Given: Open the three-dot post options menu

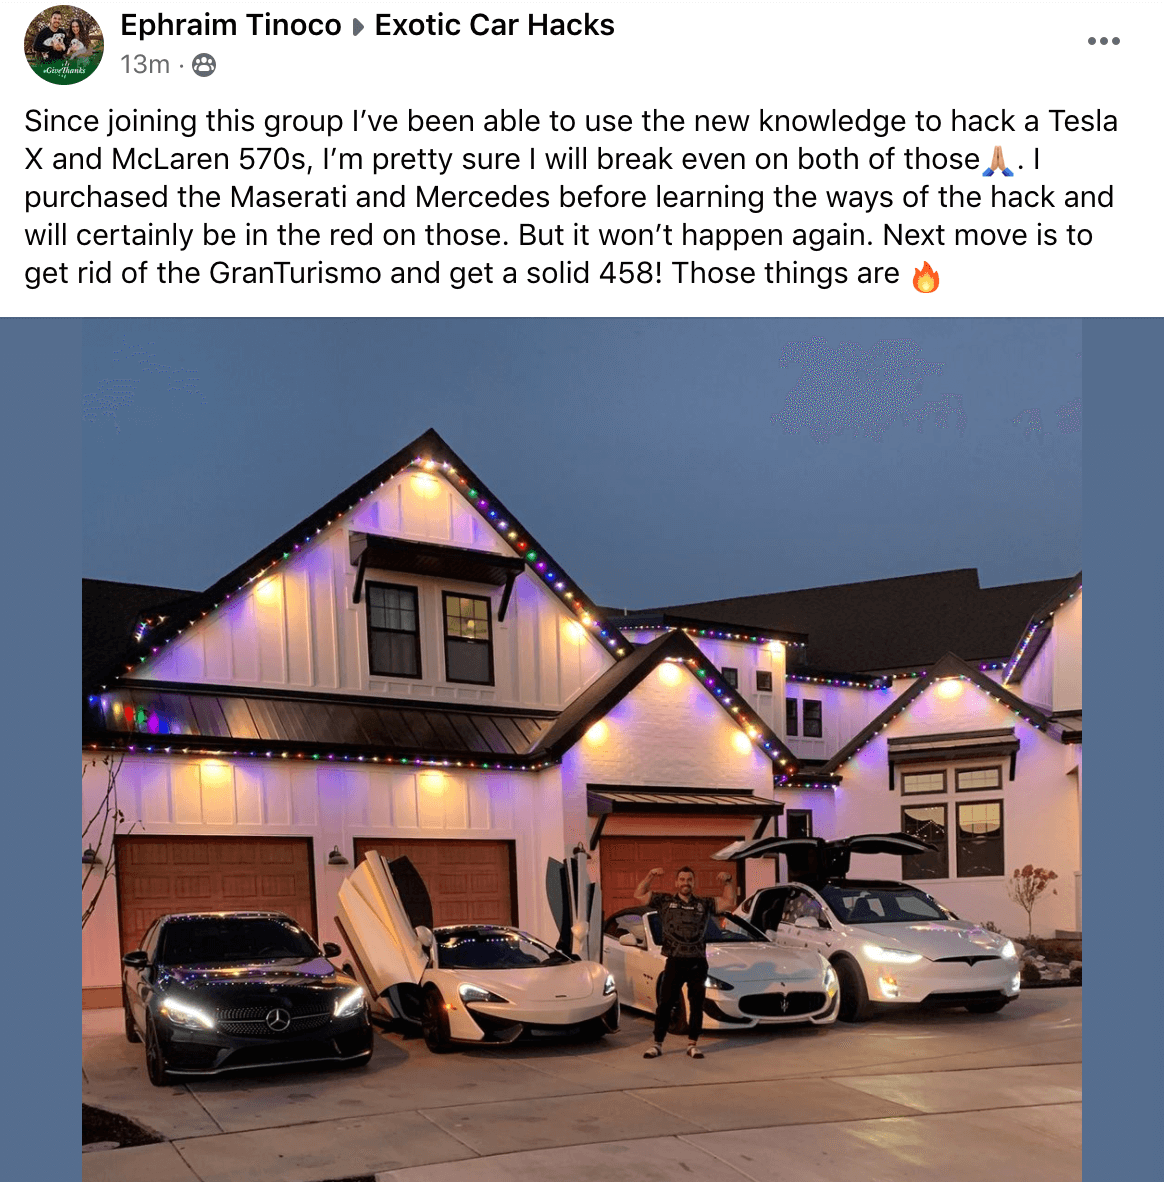Looking at the screenshot, I should tap(1104, 41).
